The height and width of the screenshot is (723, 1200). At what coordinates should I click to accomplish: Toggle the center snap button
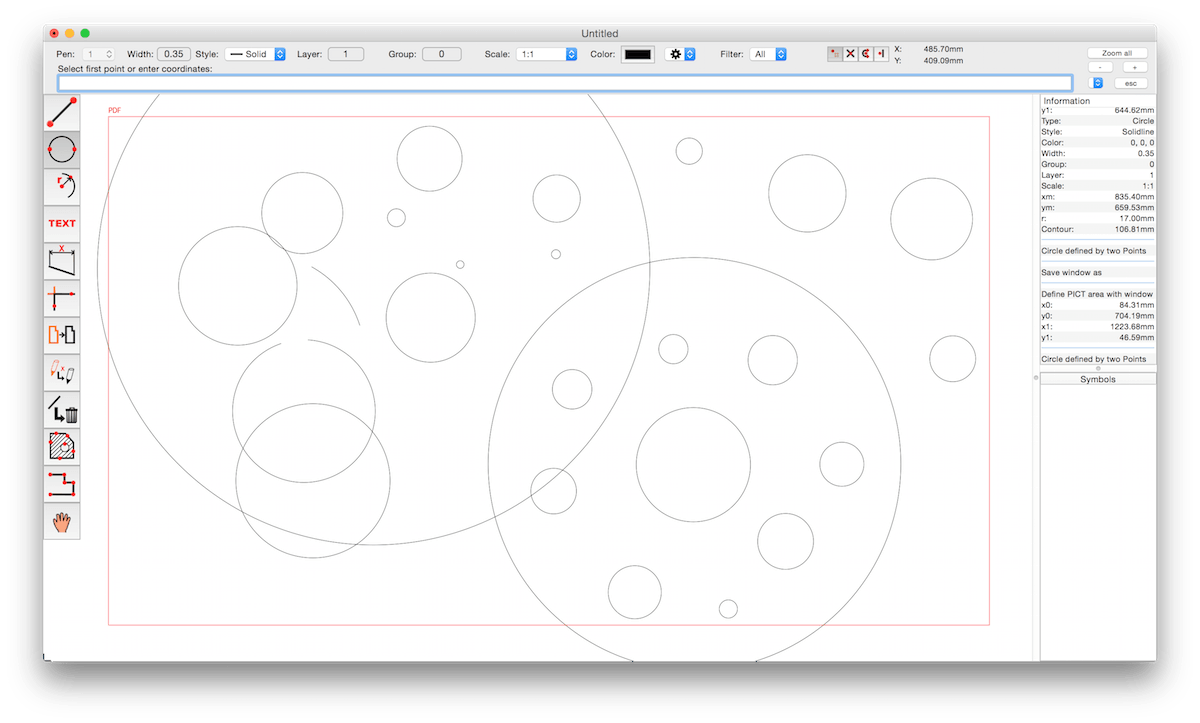coord(865,54)
